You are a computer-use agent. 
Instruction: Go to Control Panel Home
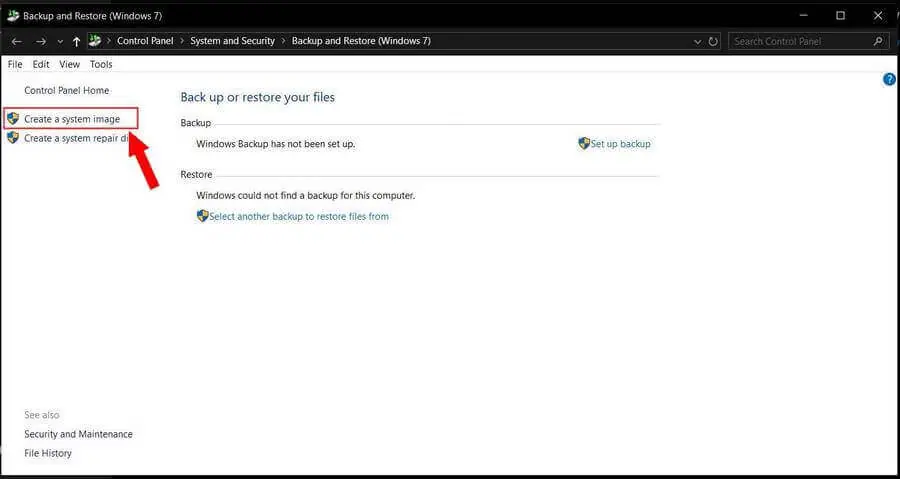(x=67, y=90)
